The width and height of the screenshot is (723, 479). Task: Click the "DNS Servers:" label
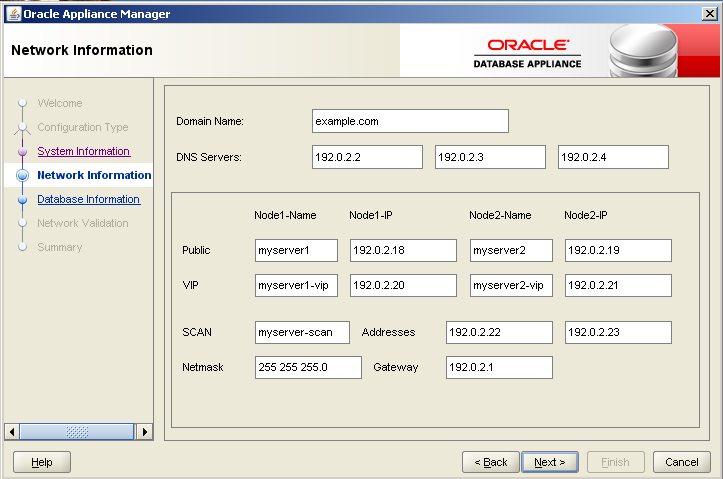pos(209,157)
